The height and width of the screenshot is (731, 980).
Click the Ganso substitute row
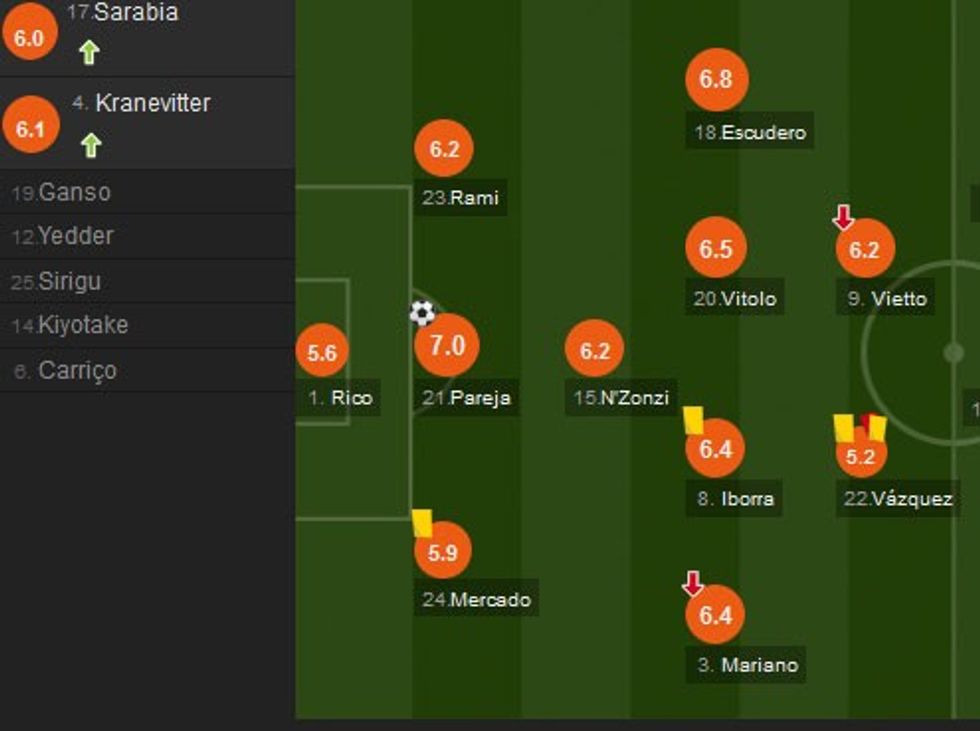pos(147,192)
